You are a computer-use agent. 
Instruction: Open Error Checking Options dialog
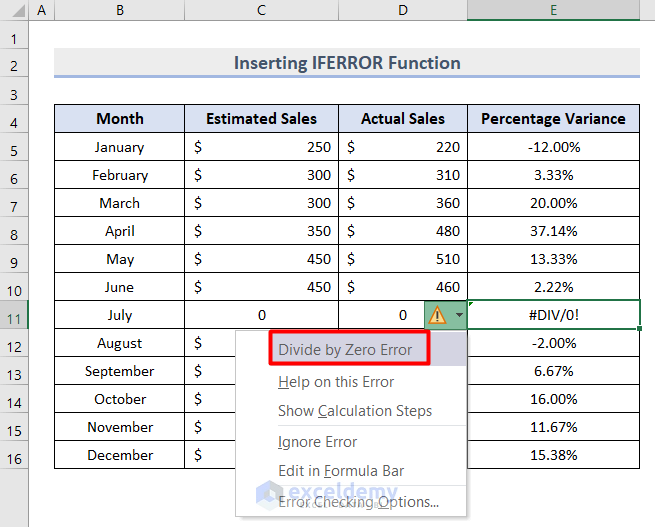pyautogui.click(x=358, y=501)
